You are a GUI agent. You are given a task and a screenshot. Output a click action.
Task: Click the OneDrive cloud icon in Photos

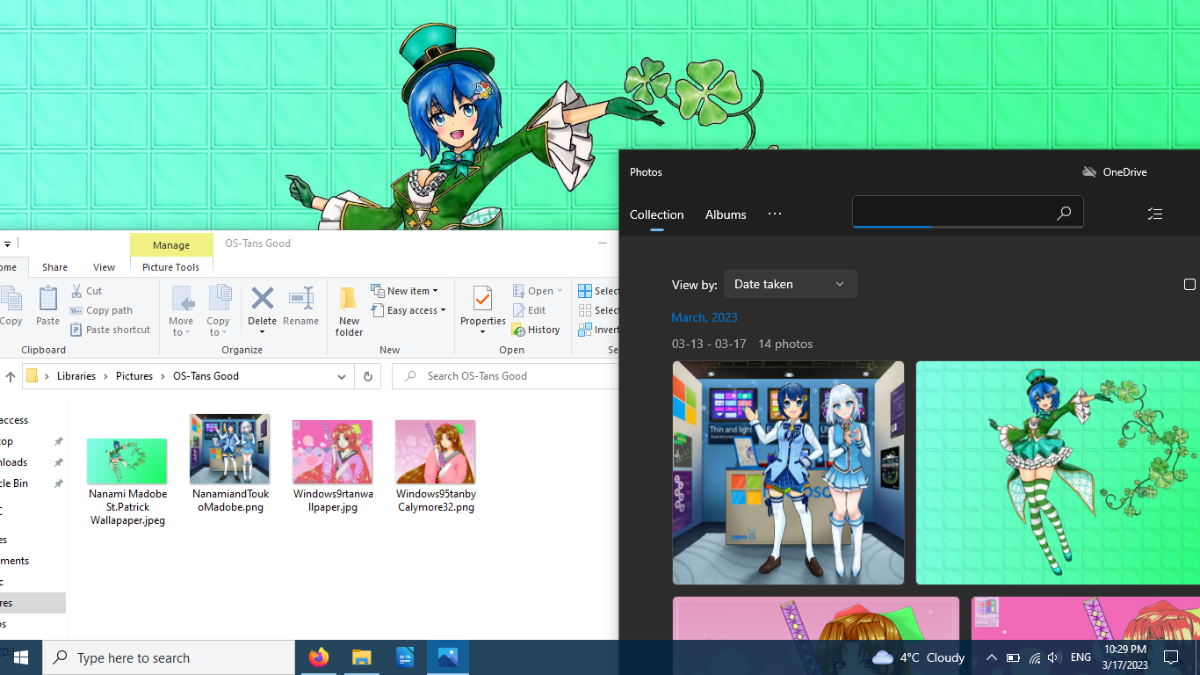pyautogui.click(x=1089, y=172)
